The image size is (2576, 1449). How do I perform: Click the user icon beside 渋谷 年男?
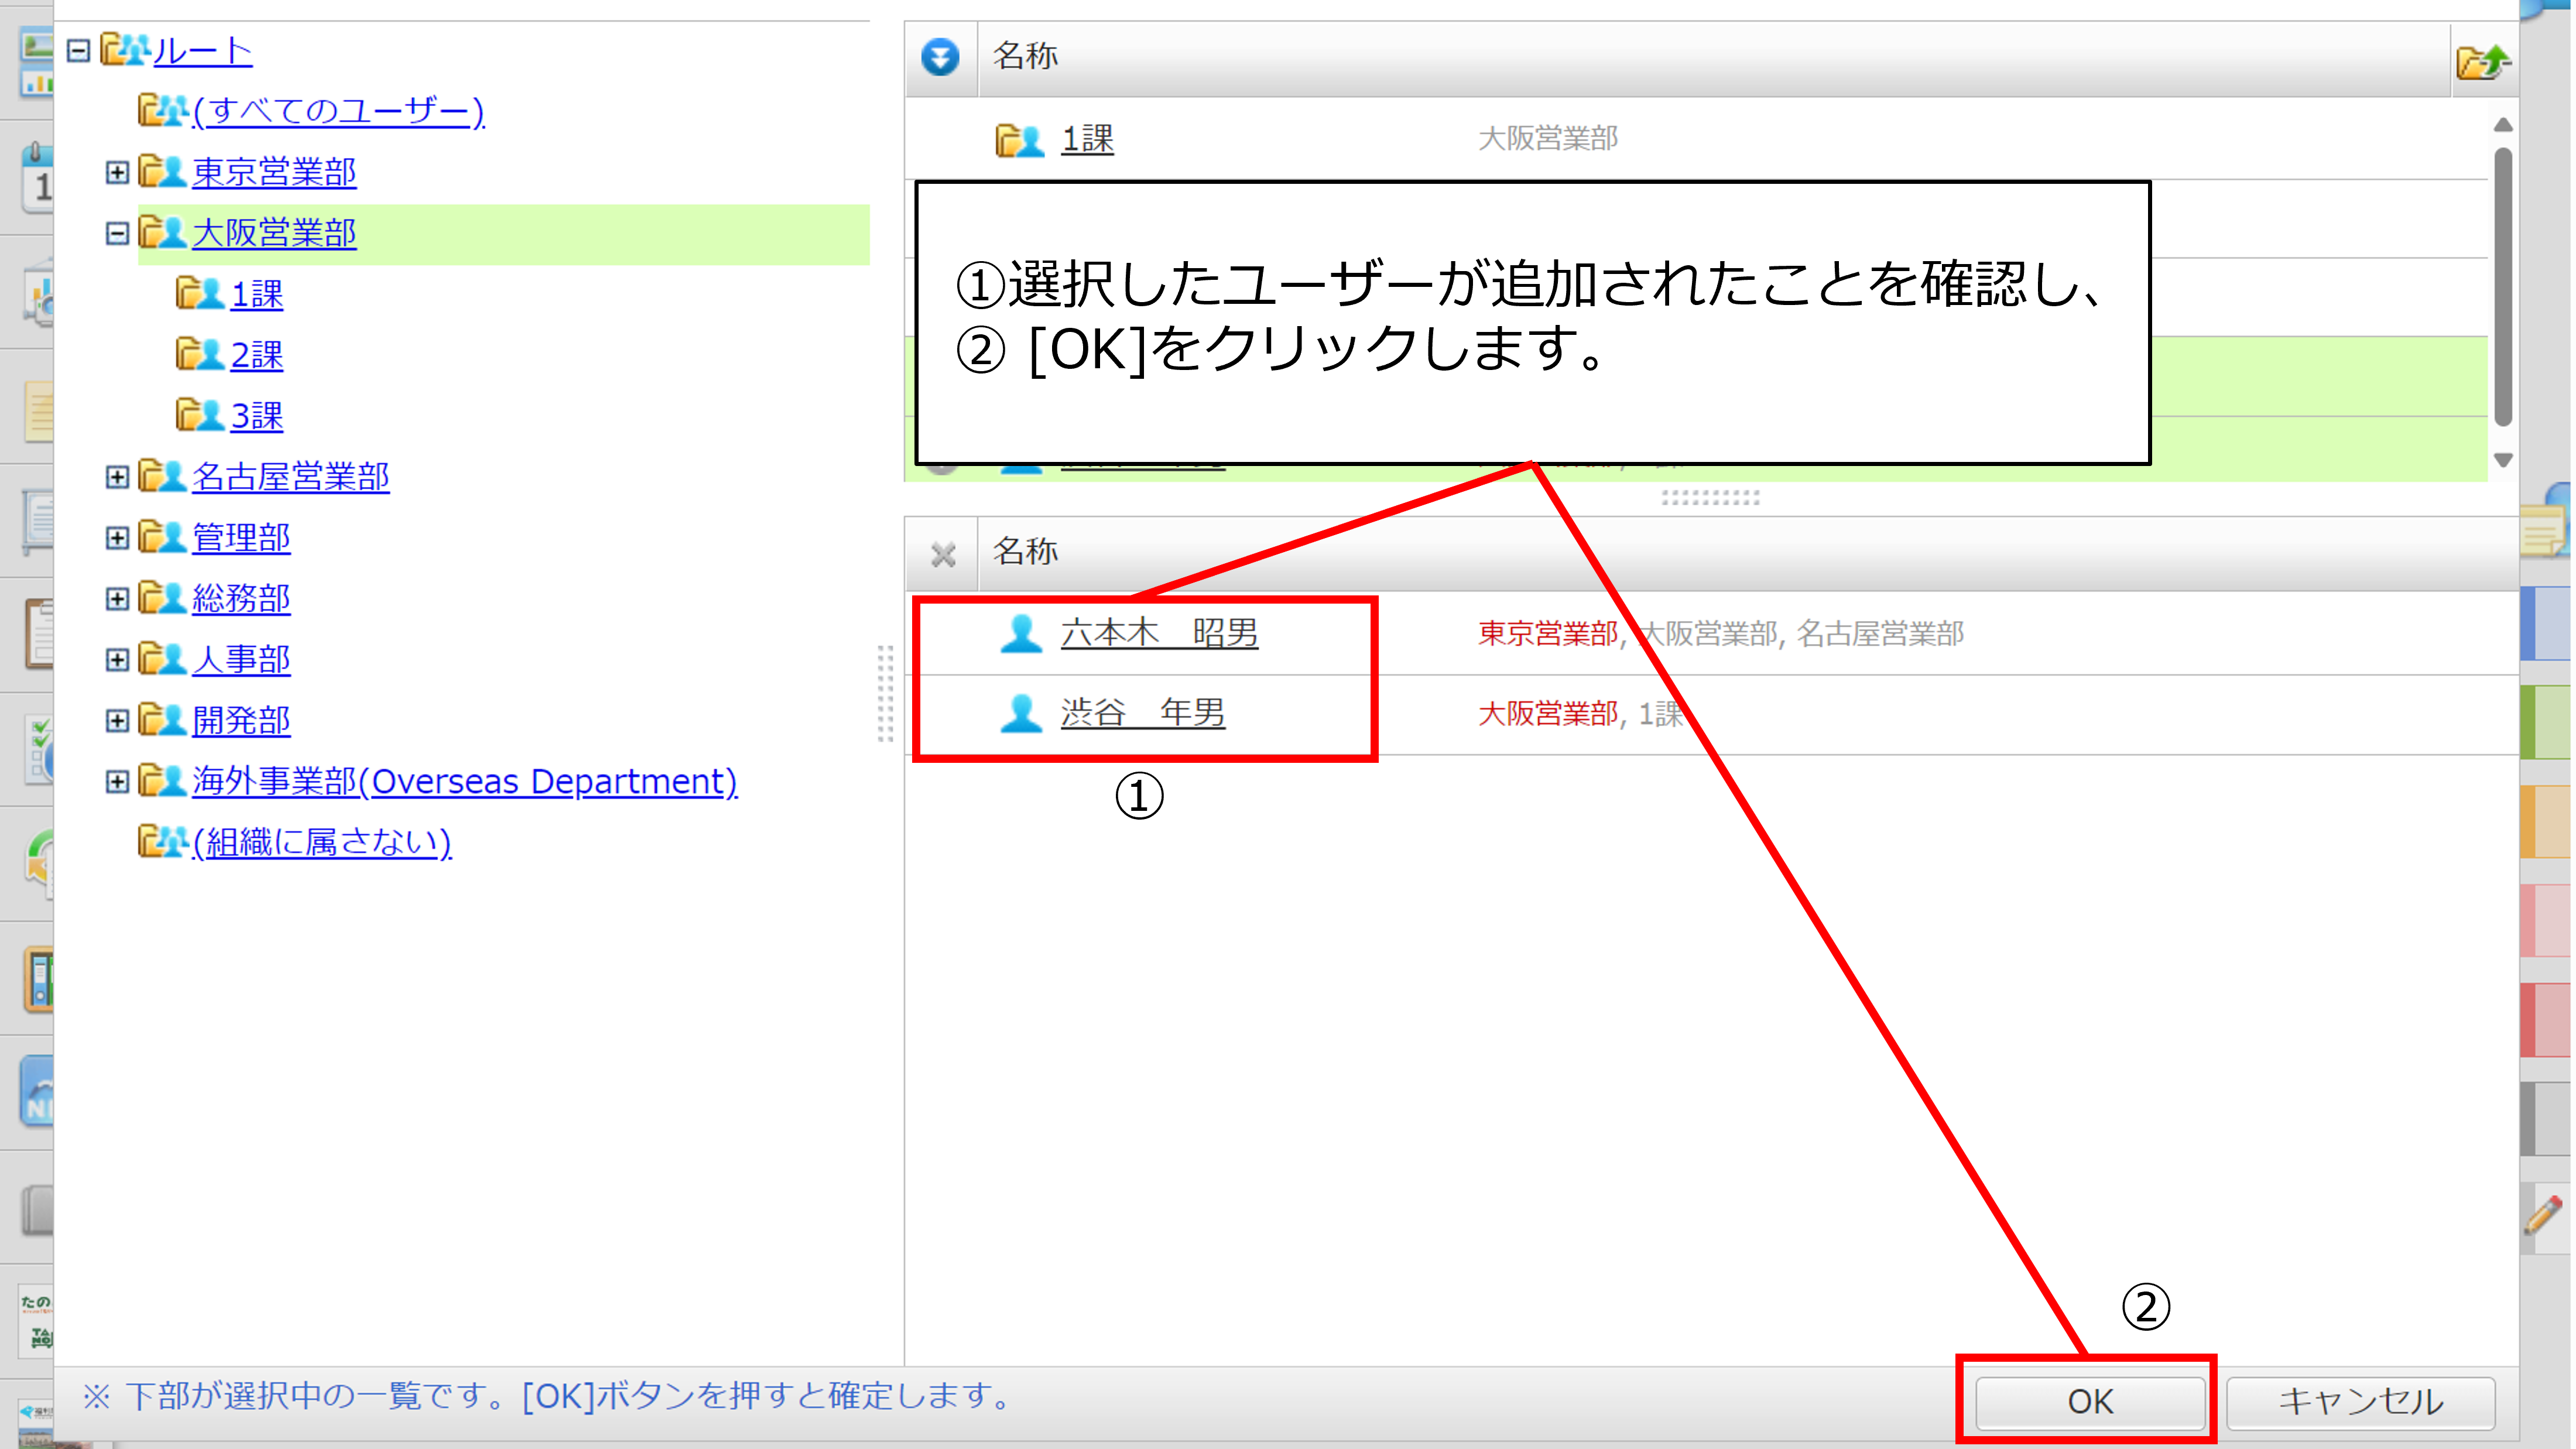point(1021,713)
